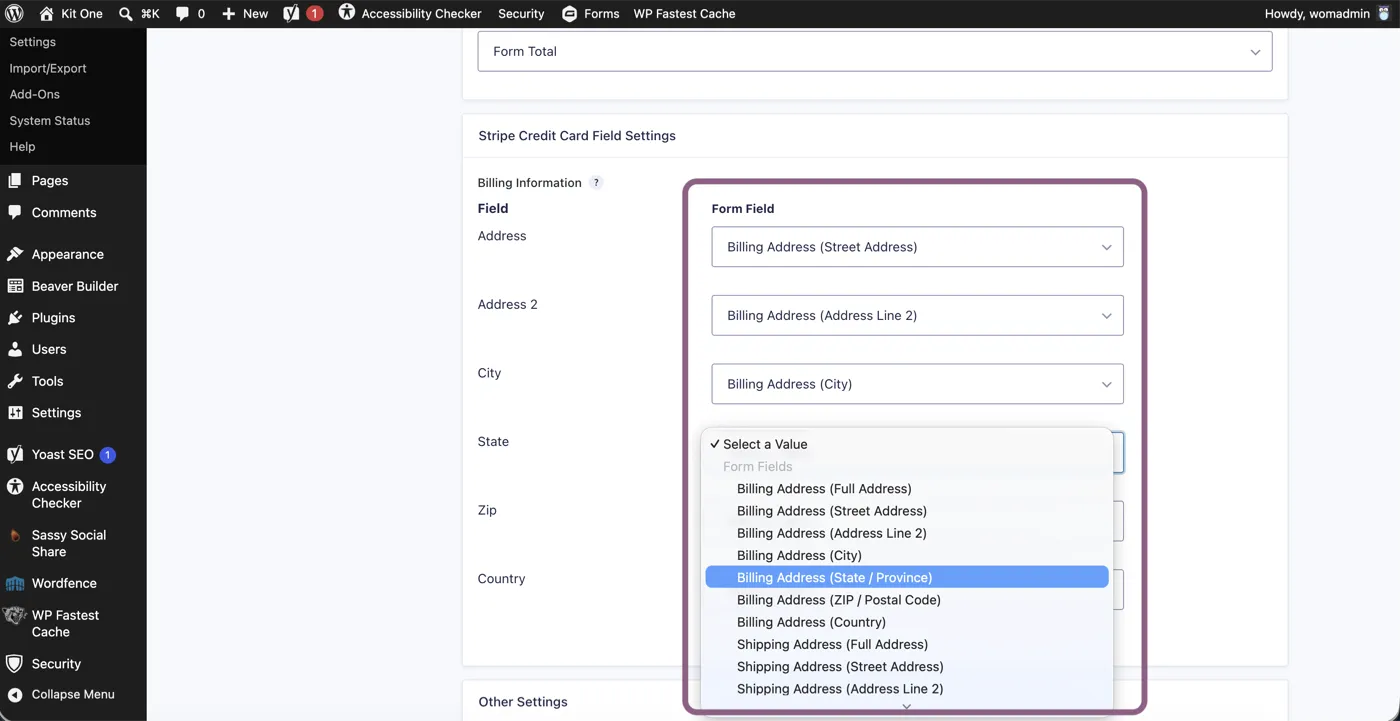Screen dimensions: 1400x721
Task: Click the Settings sliders icon
Action: point(15,413)
